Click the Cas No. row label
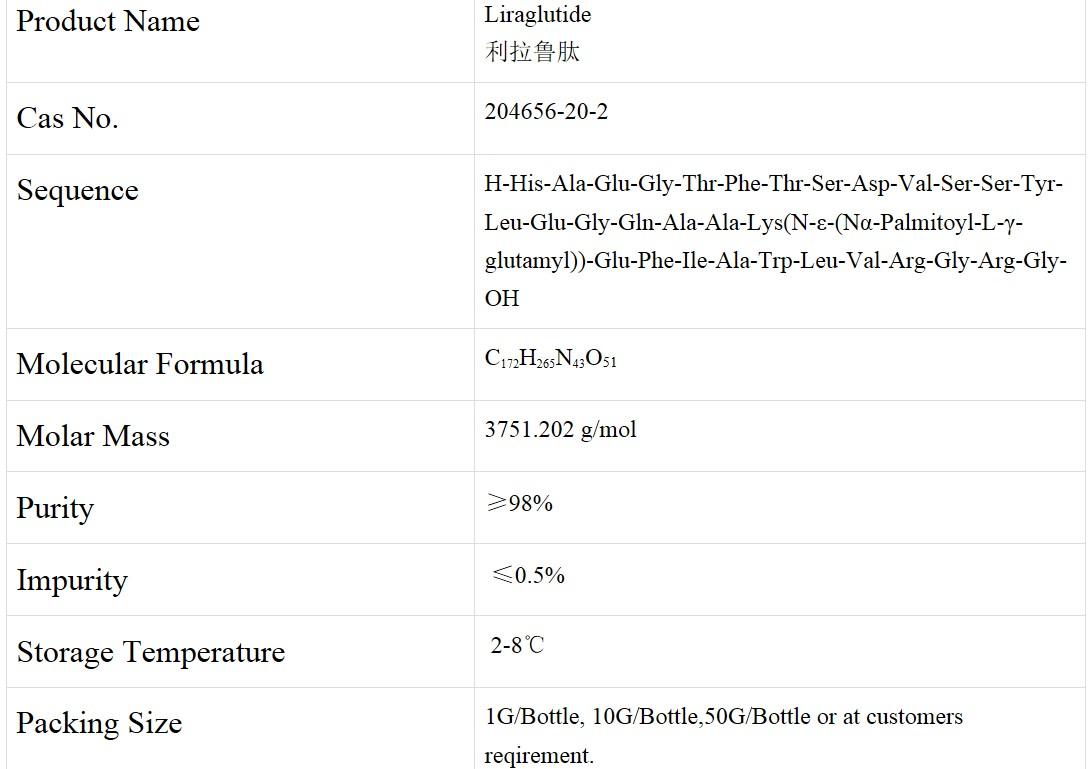The image size is (1088, 769). 68,118
